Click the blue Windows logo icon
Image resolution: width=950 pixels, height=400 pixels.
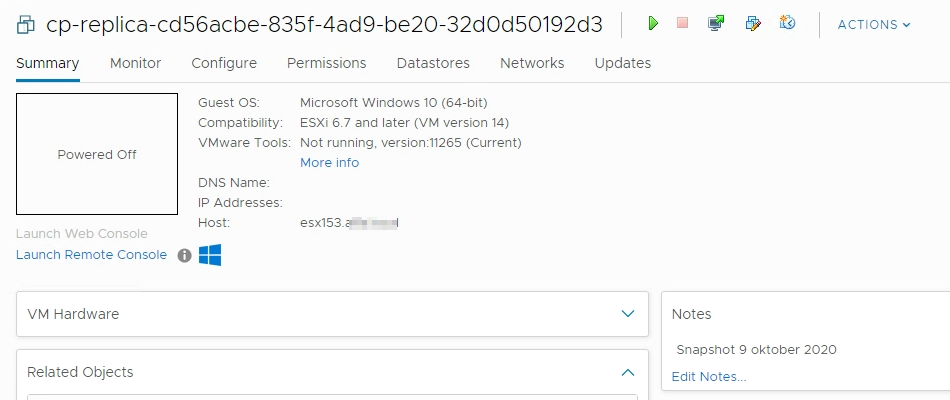coord(210,255)
